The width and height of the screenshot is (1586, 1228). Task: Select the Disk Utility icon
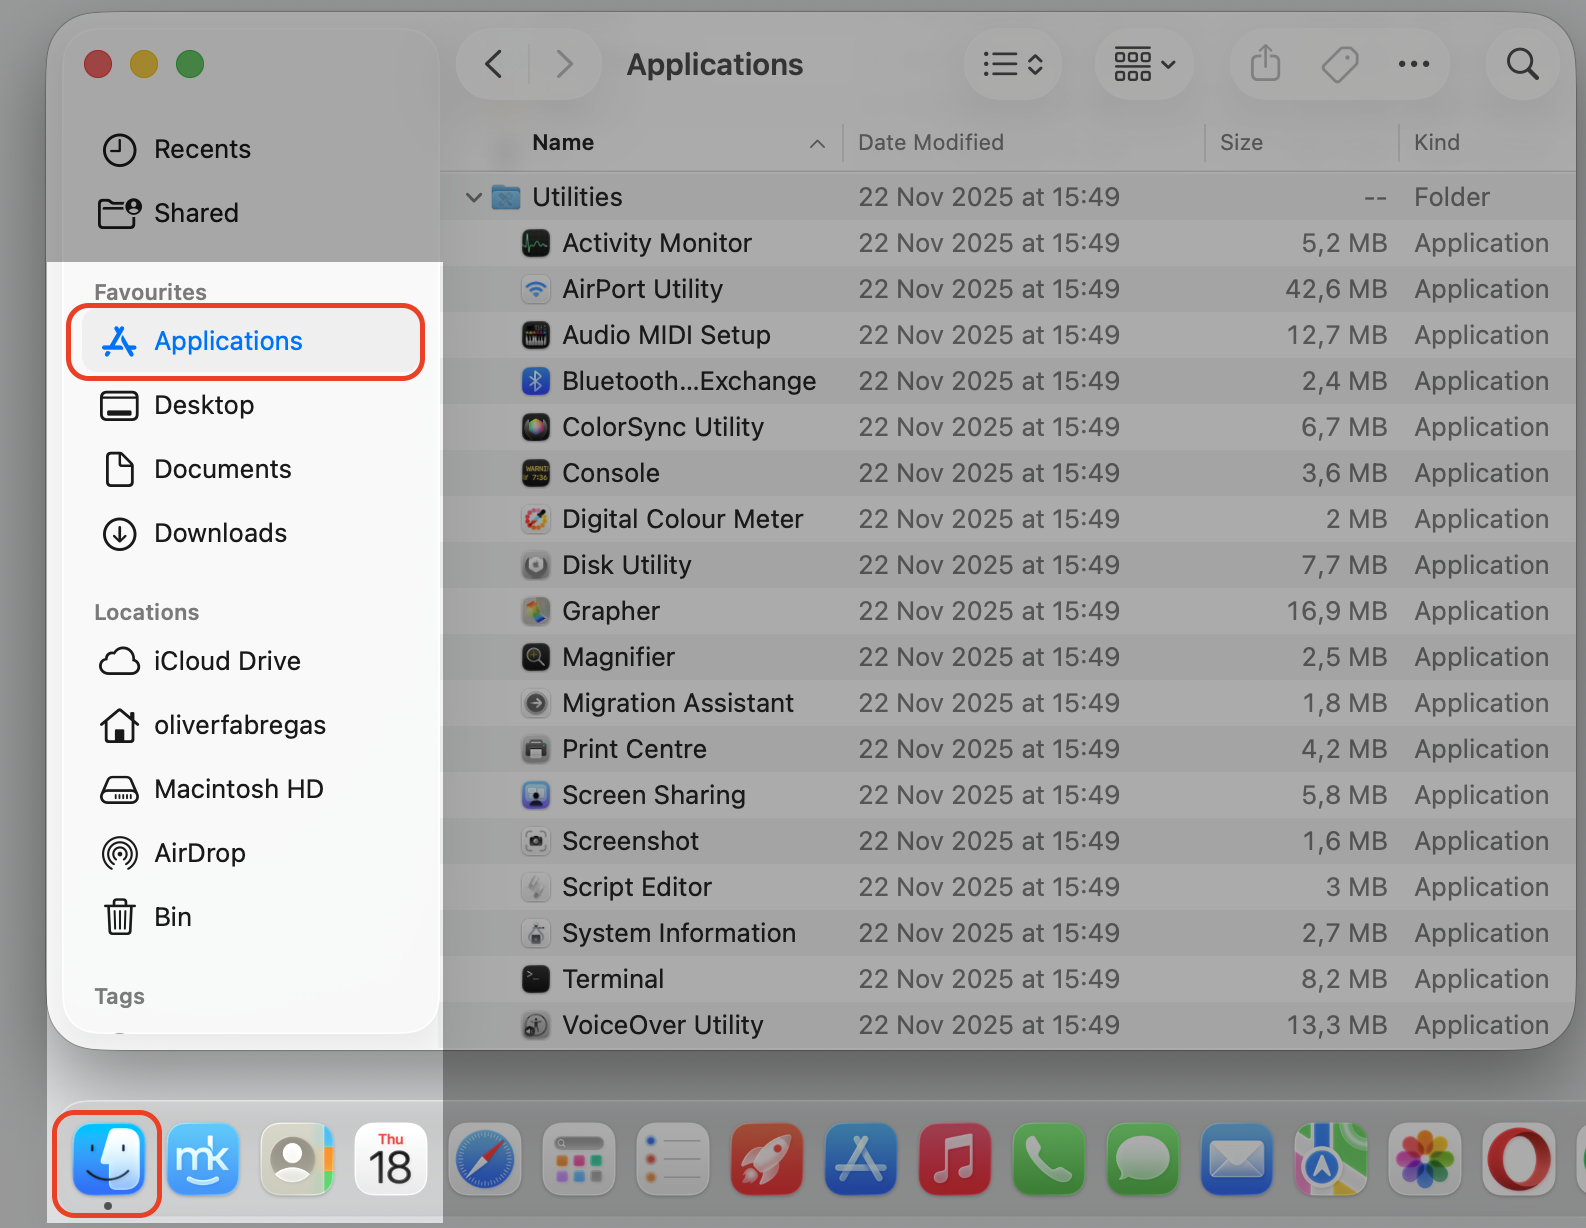[536, 565]
